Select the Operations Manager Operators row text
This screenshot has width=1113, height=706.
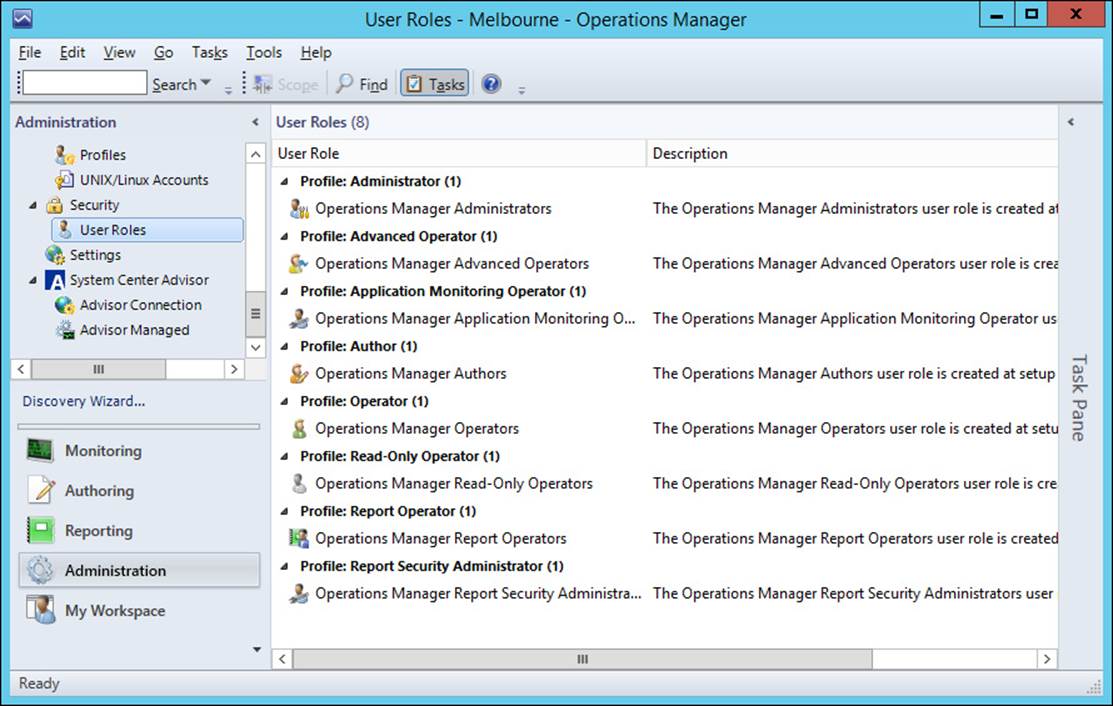point(417,429)
